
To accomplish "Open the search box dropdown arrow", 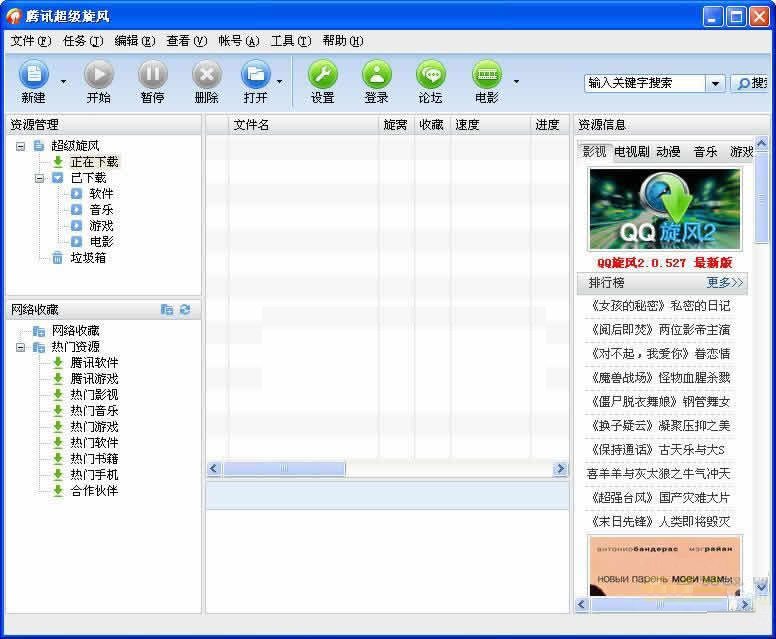I will tap(715, 84).
